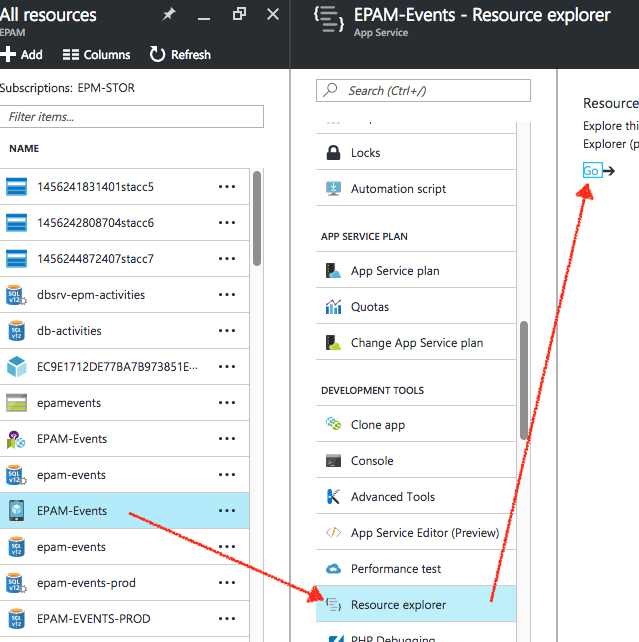
Task: Select storage account icon for 1456241831401stacc5
Action: click(16, 187)
